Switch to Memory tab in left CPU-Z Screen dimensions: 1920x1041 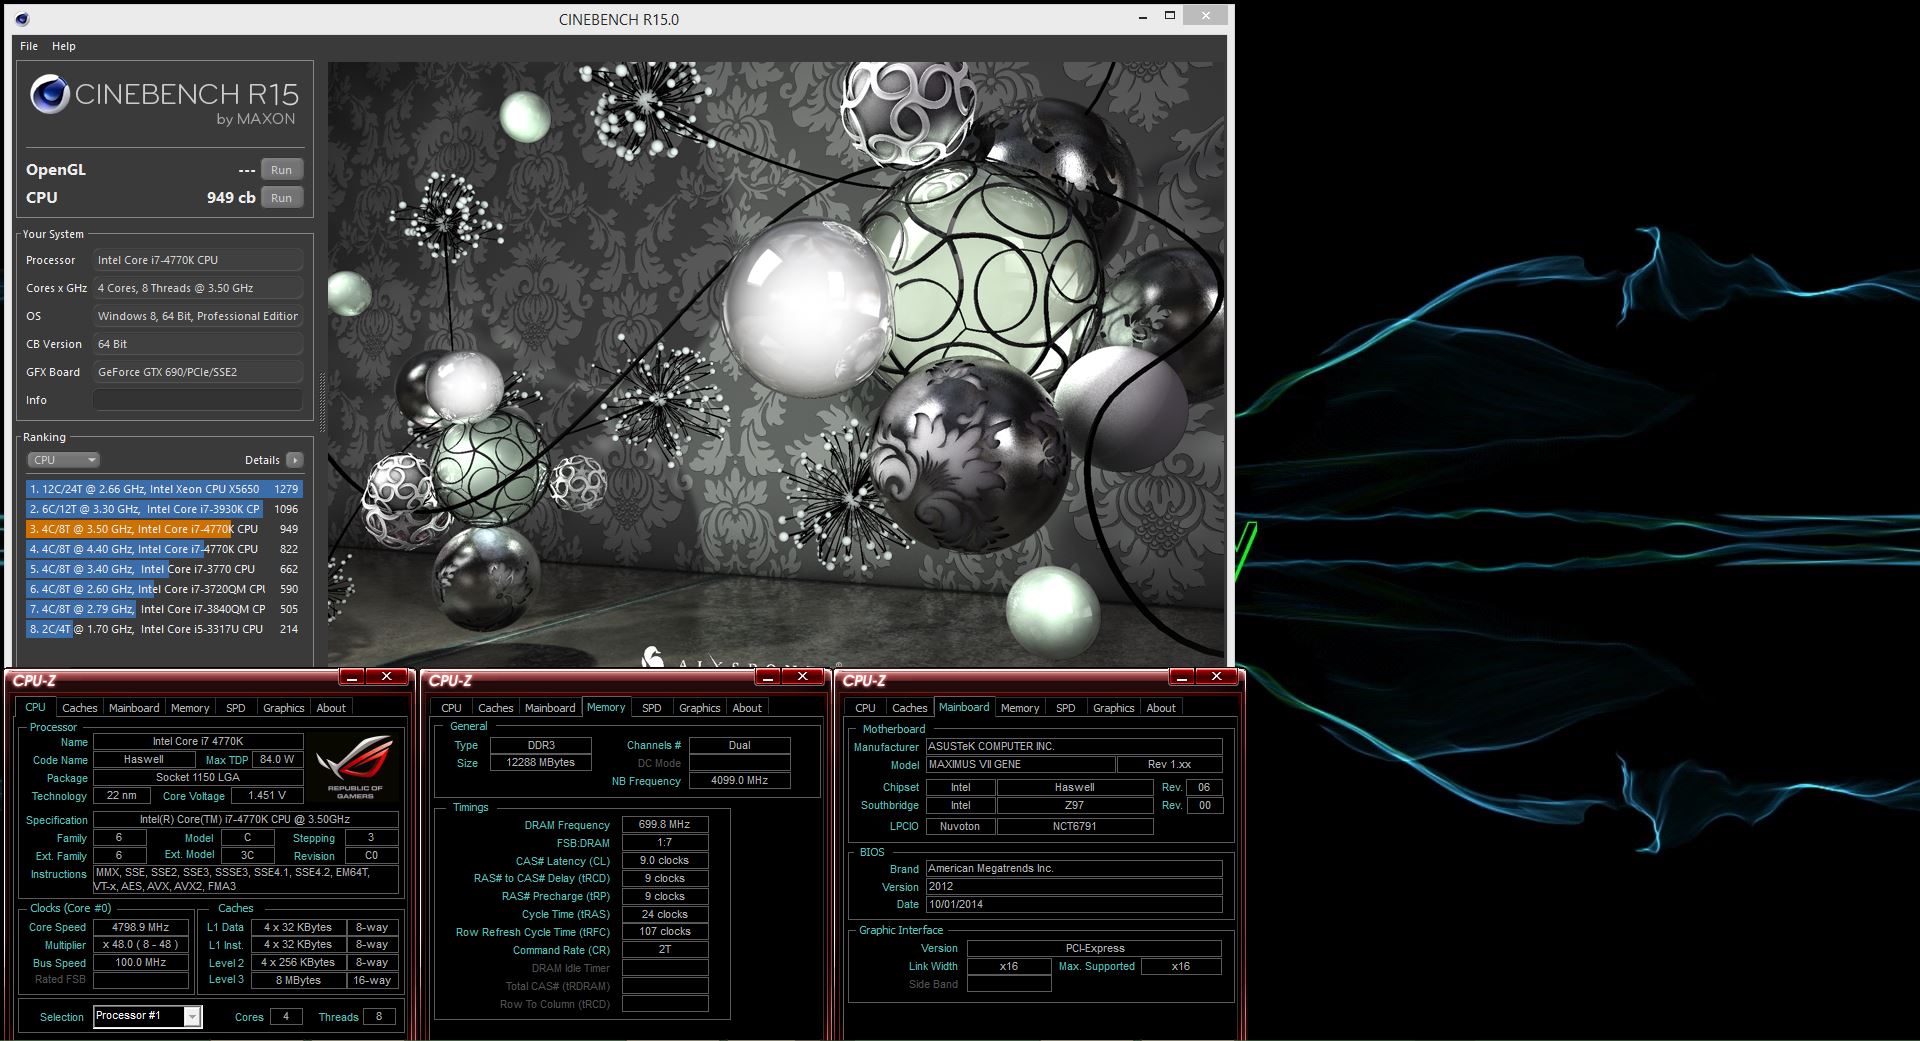pyautogui.click(x=190, y=708)
